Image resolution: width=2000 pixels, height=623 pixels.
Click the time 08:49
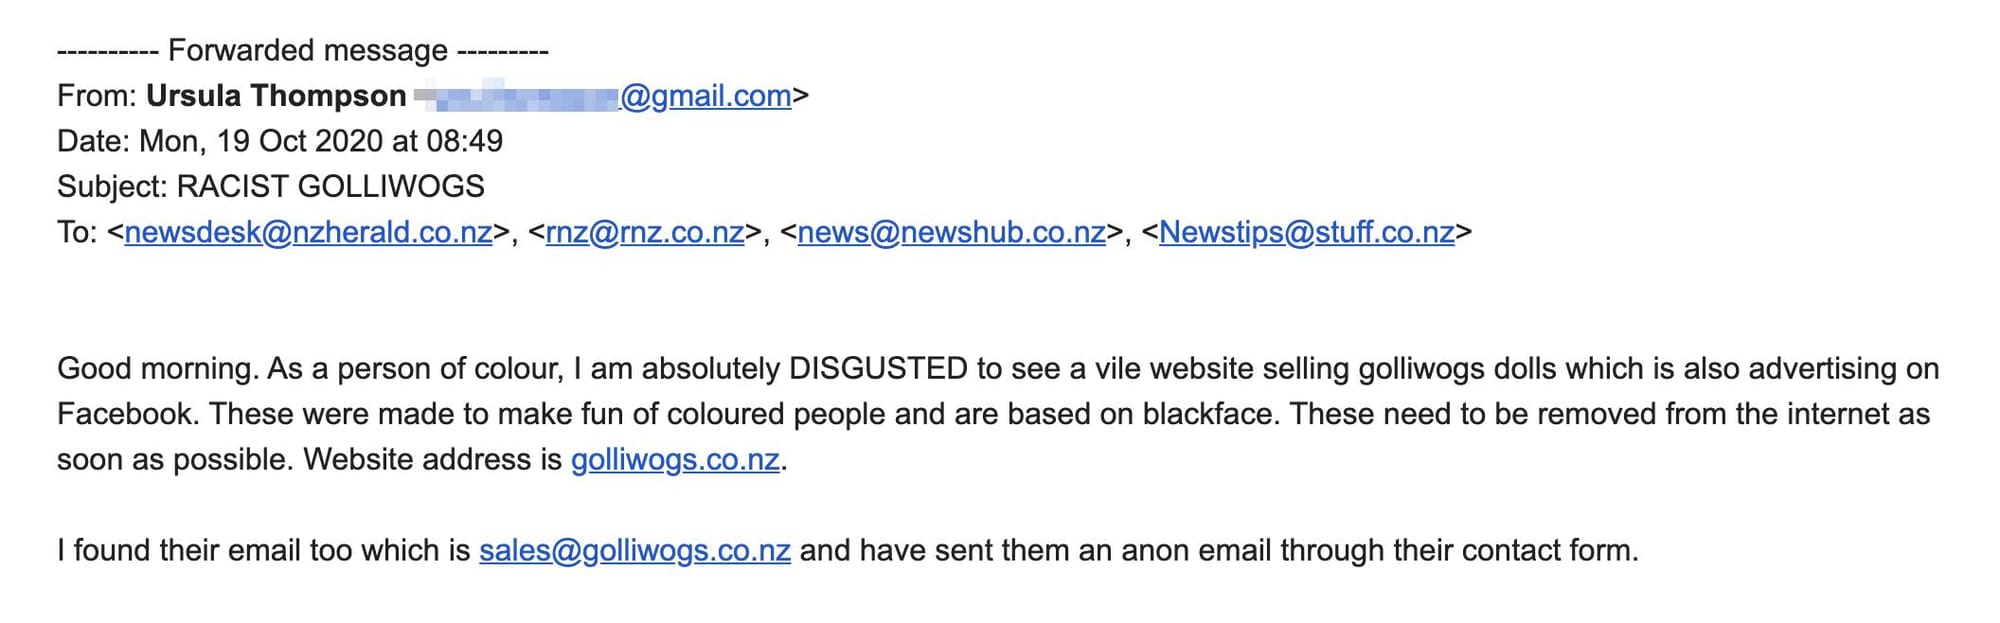click(x=464, y=141)
